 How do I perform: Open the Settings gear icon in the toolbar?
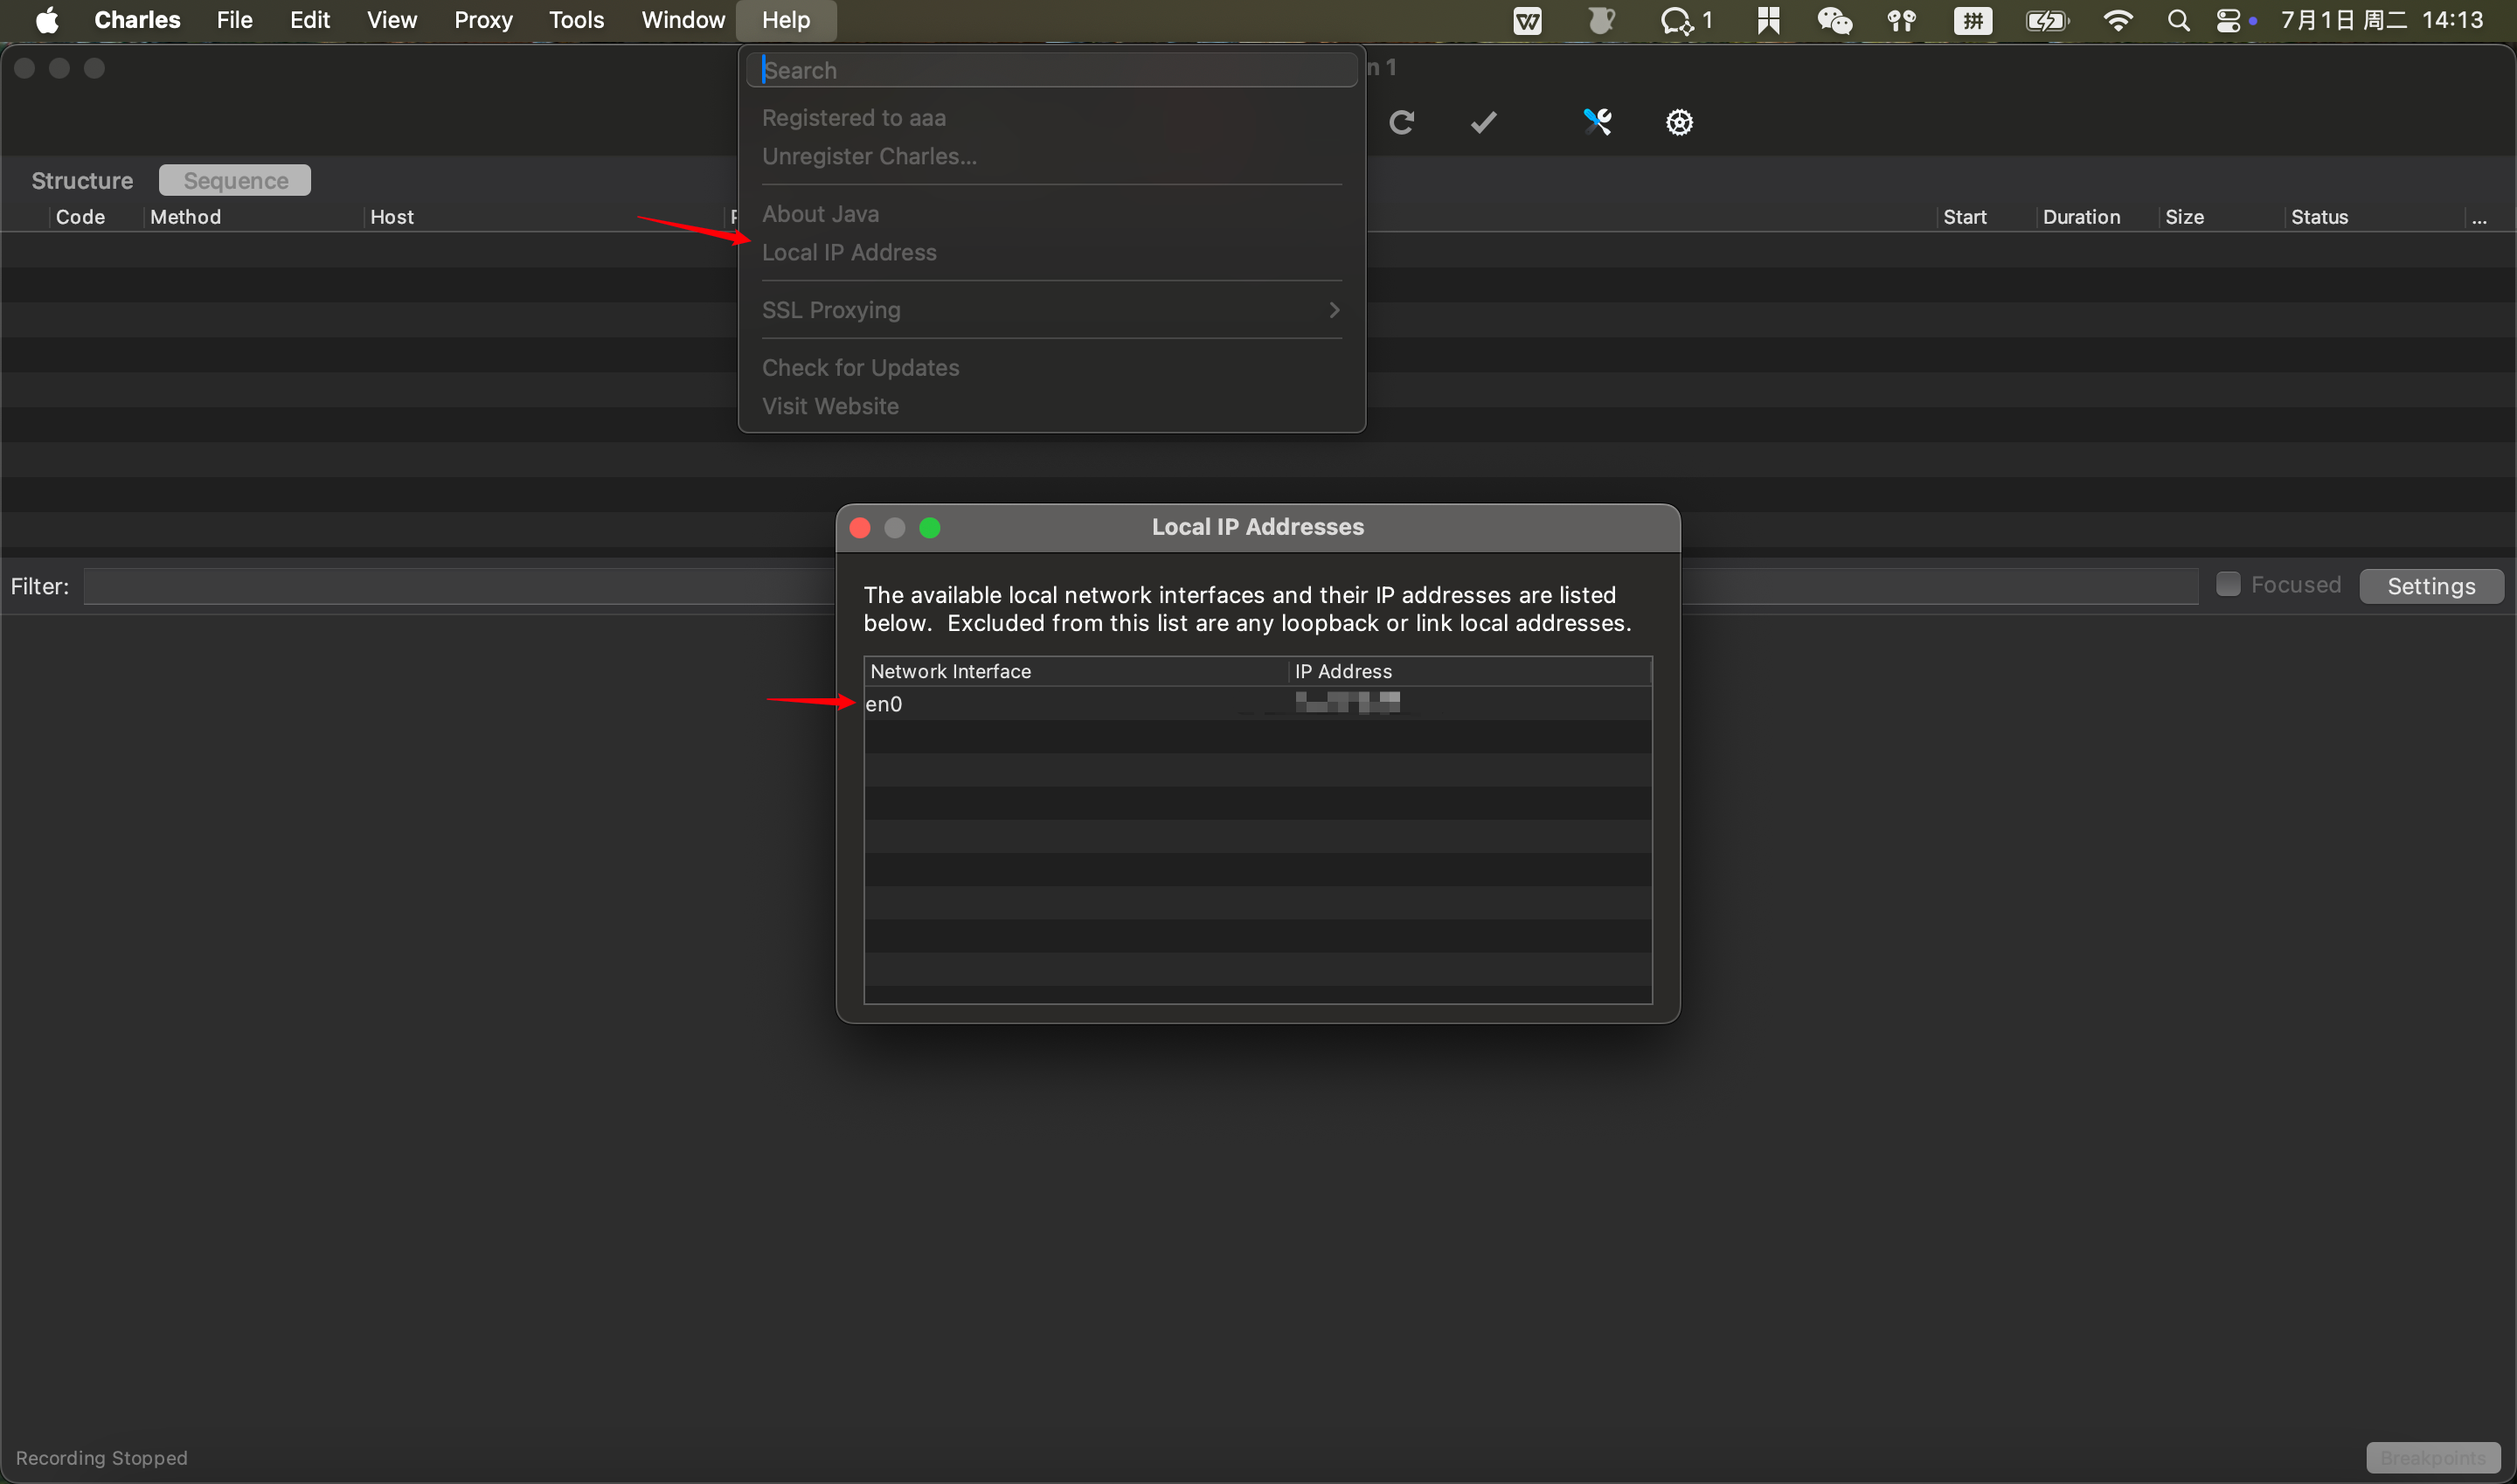[1679, 122]
